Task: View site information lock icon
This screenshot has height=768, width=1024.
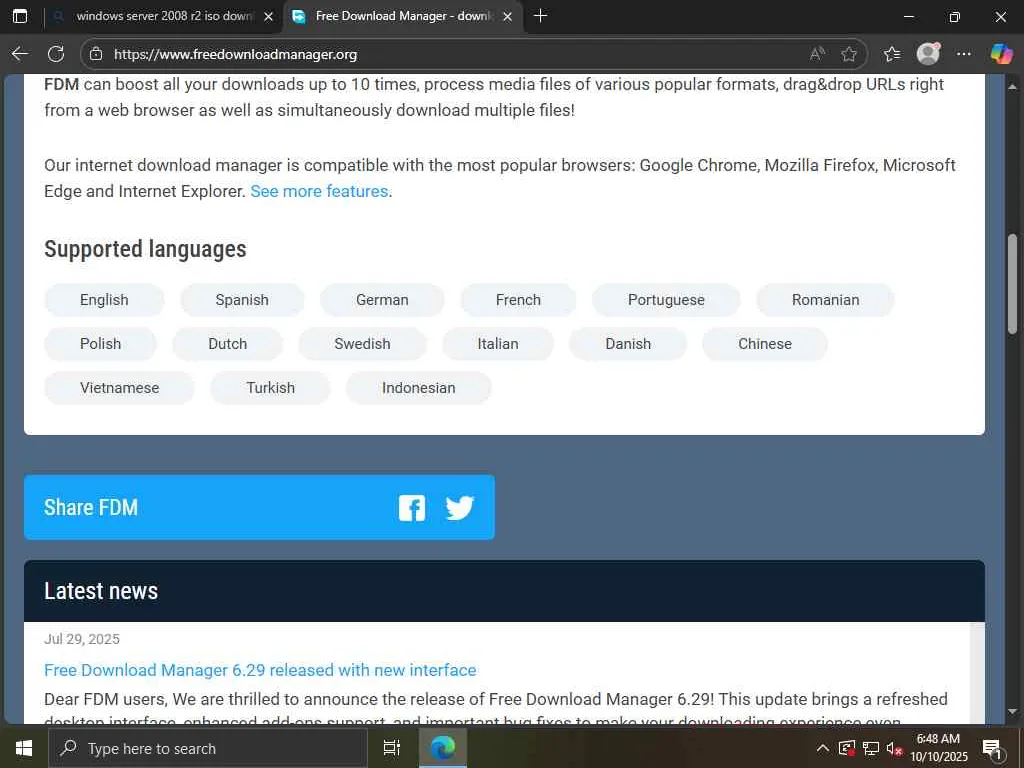Action: [96, 54]
